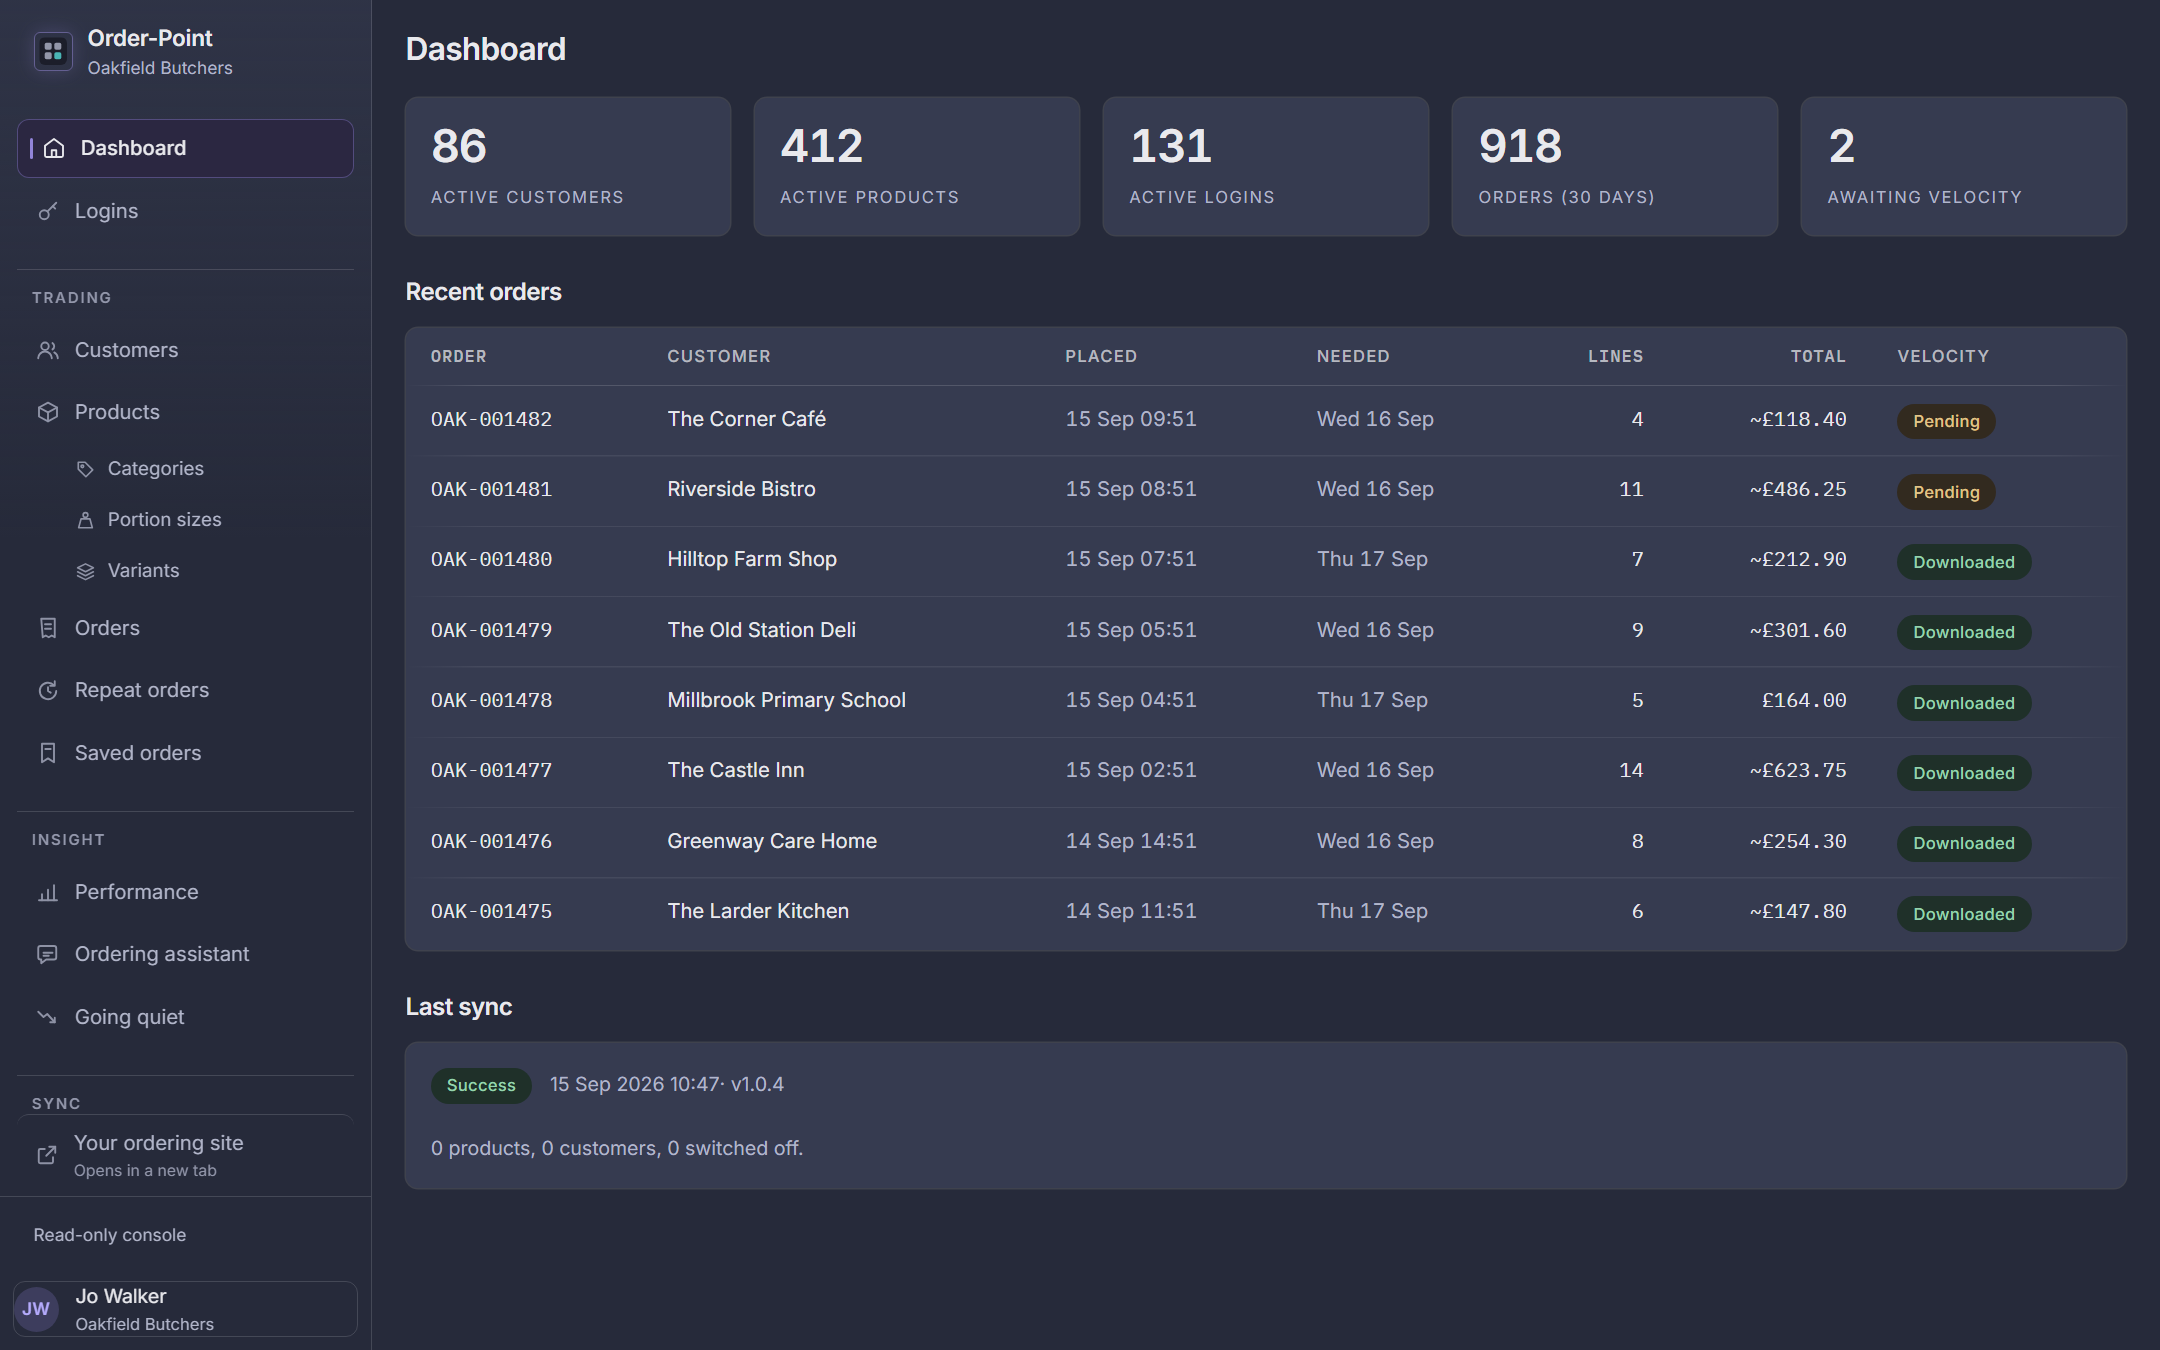Click the Active Customers stat card

coord(568,166)
